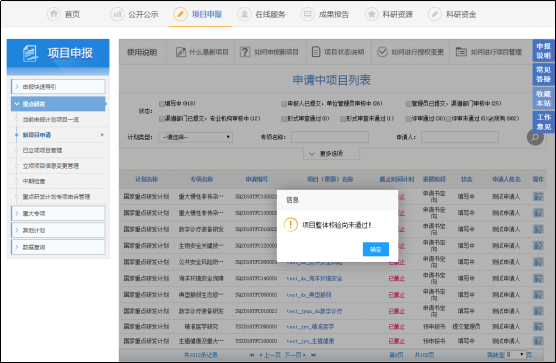The image size is (556, 363).
Task: Expand the 申报快速导引 sidebar section
Action: click(x=58, y=86)
